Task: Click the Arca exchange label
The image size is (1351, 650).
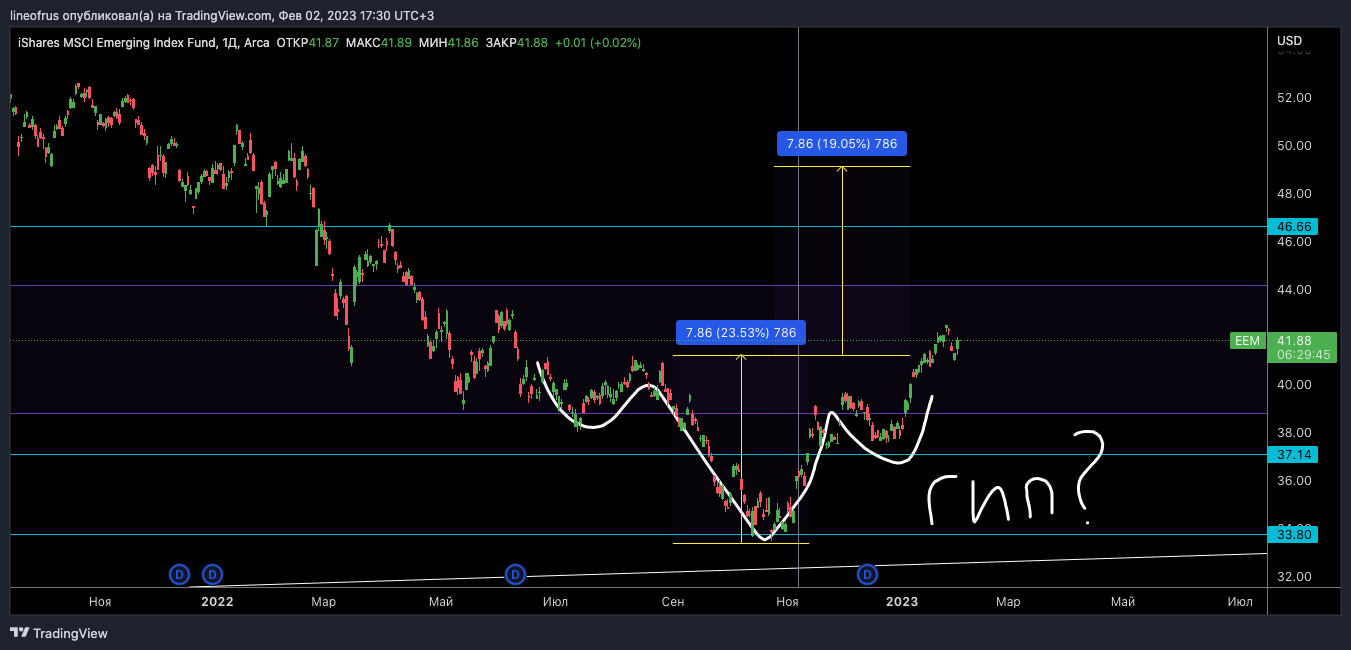Action: [257, 43]
